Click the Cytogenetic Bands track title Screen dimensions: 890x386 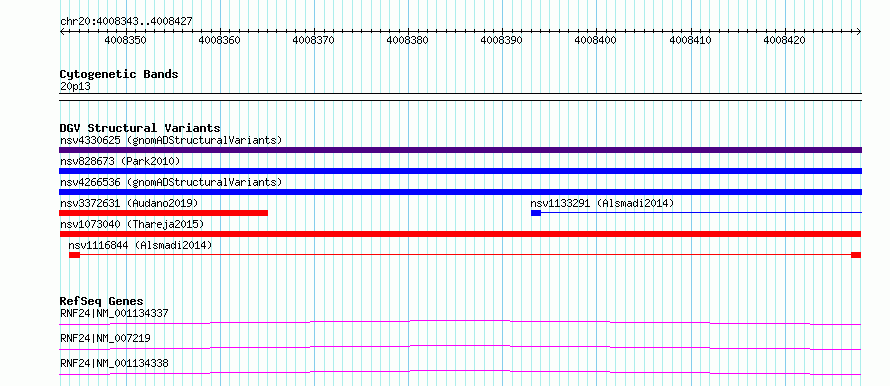click(x=119, y=74)
